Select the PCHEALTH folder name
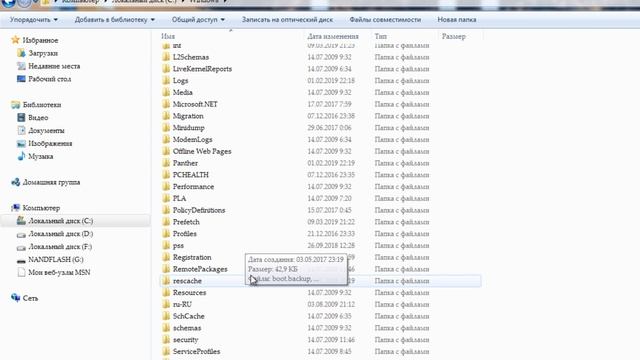This screenshot has height=360, width=640. (x=191, y=175)
